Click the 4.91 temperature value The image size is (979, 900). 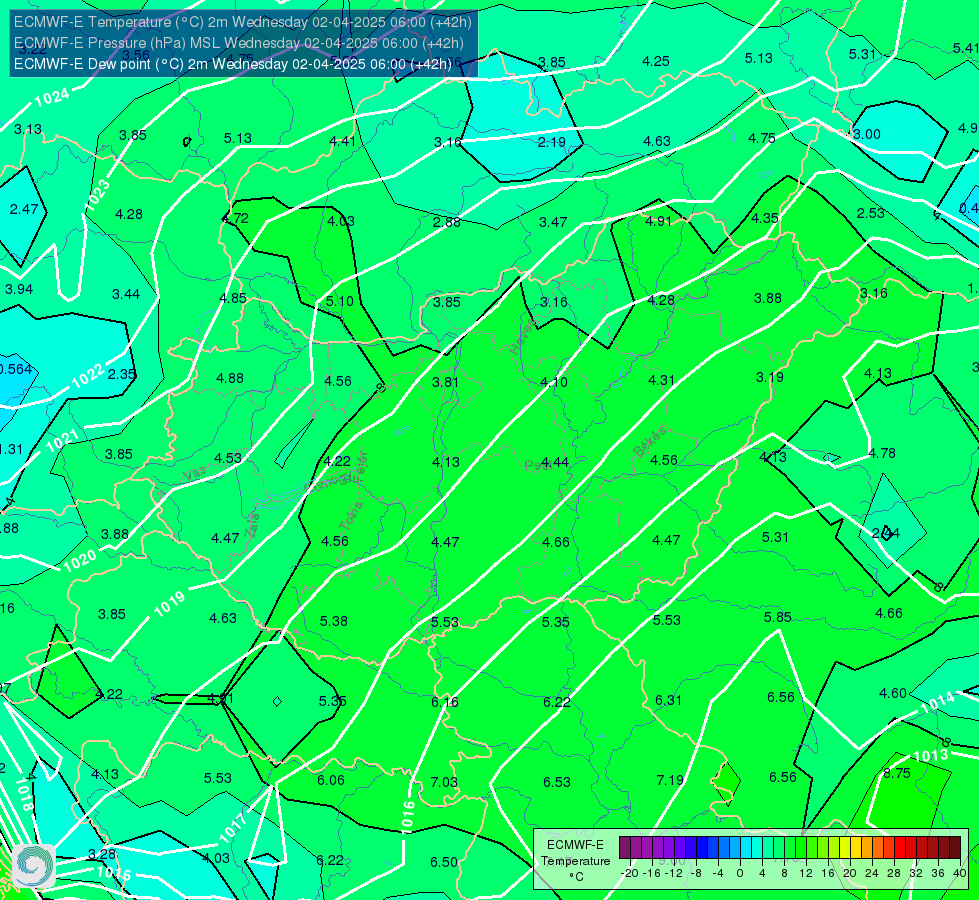[658, 221]
